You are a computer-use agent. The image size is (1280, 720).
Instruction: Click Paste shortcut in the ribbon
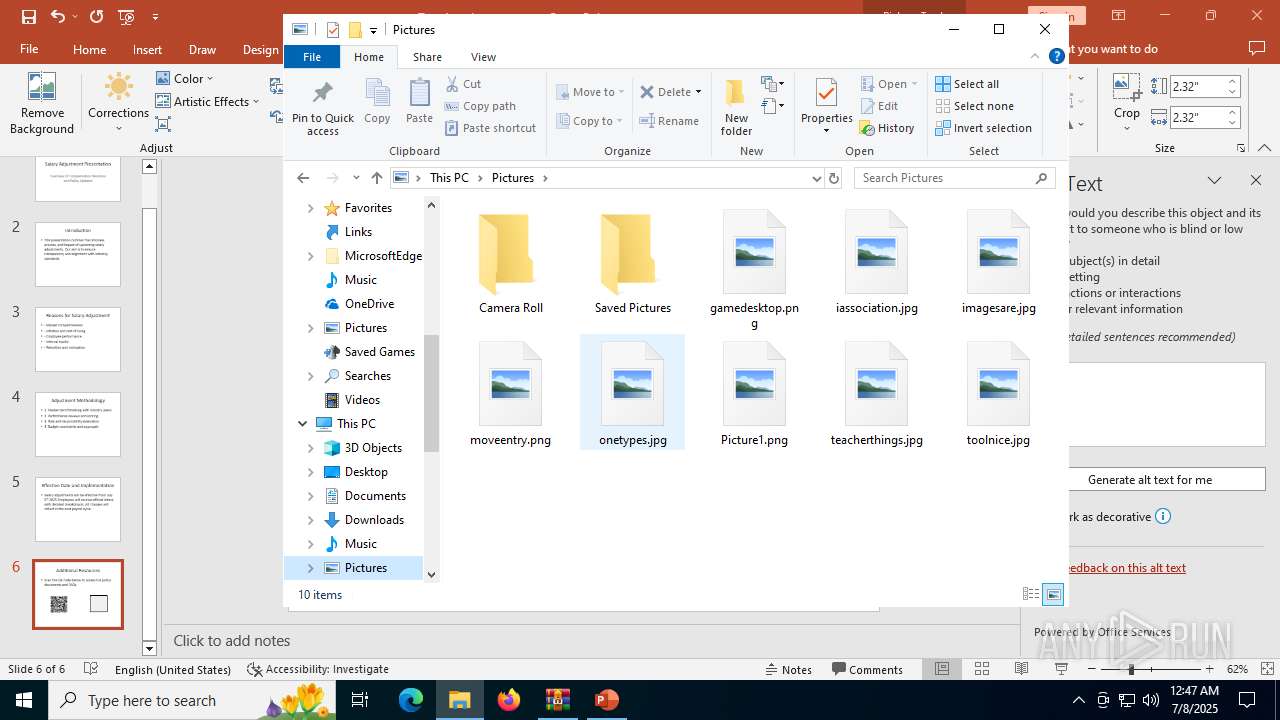pyautogui.click(x=491, y=128)
